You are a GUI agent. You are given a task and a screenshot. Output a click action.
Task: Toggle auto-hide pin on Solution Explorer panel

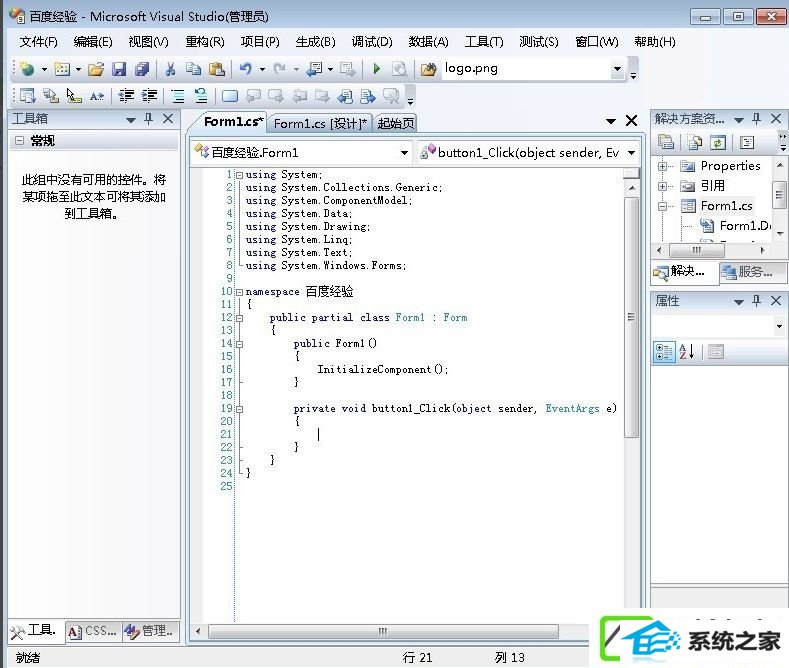tap(756, 119)
